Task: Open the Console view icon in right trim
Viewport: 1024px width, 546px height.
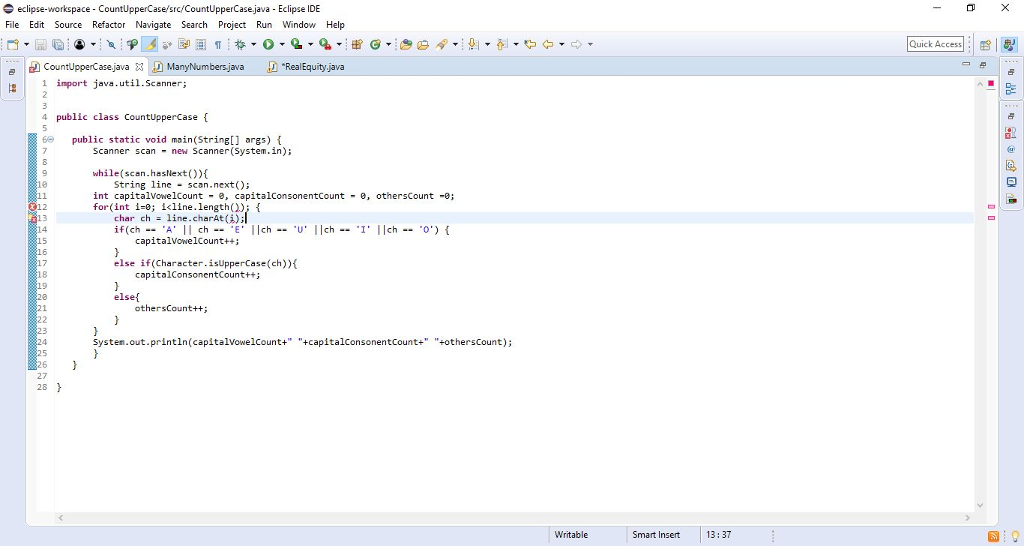Action: coord(1011,182)
